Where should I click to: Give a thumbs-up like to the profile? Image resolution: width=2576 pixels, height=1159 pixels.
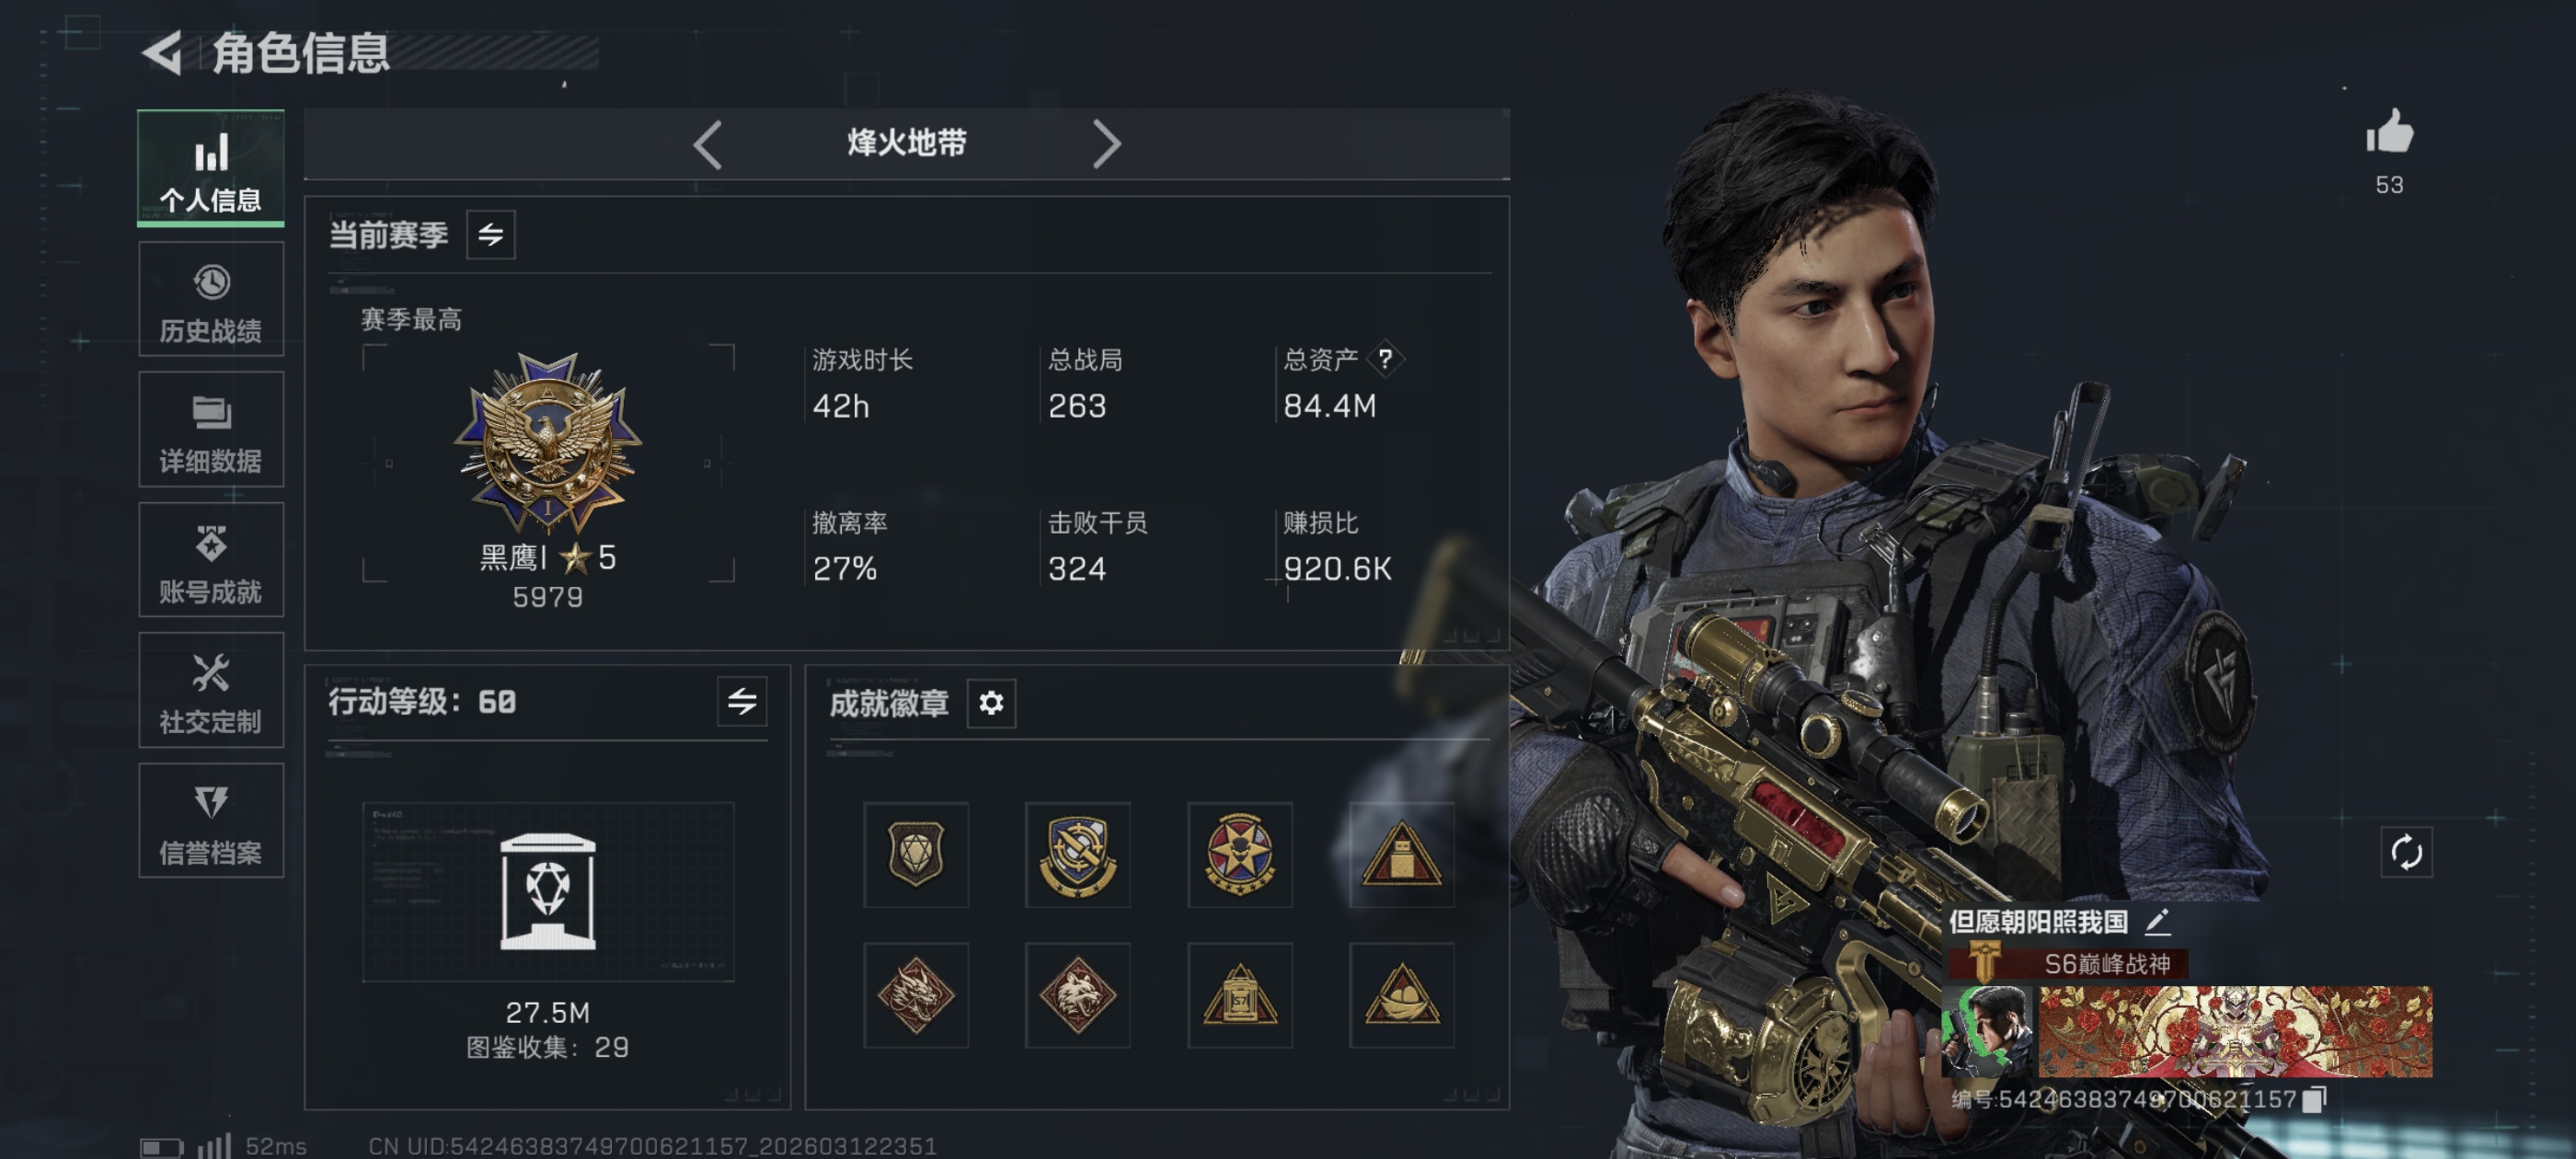(x=2389, y=131)
